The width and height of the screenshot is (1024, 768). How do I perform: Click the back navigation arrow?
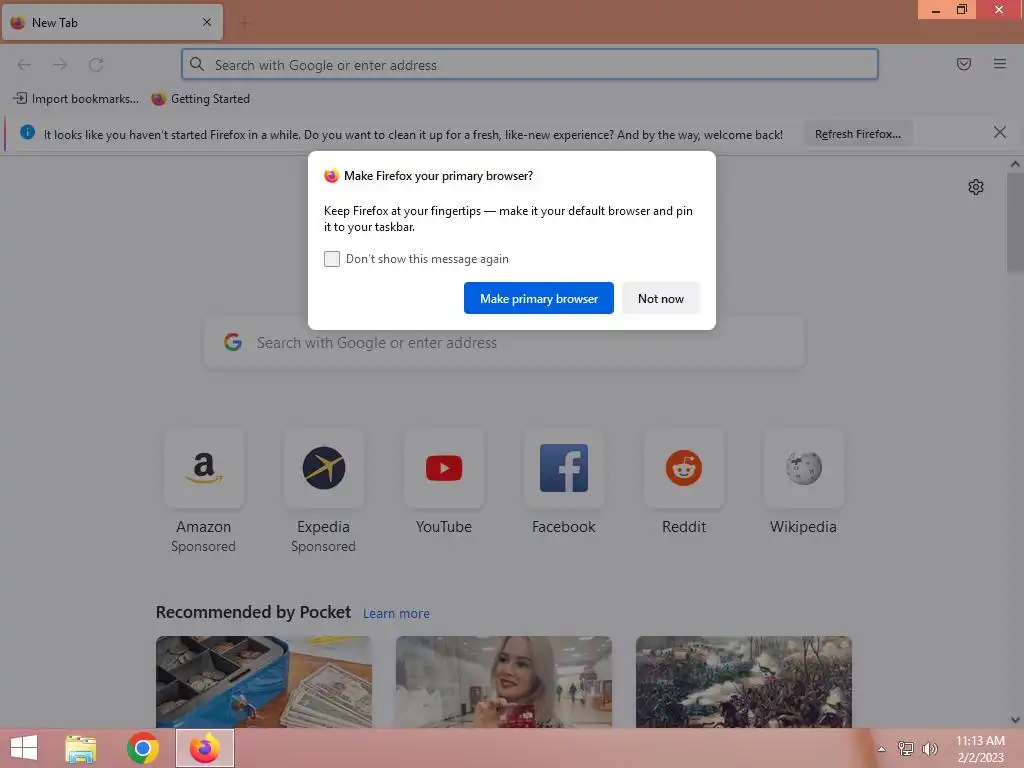tap(24, 64)
